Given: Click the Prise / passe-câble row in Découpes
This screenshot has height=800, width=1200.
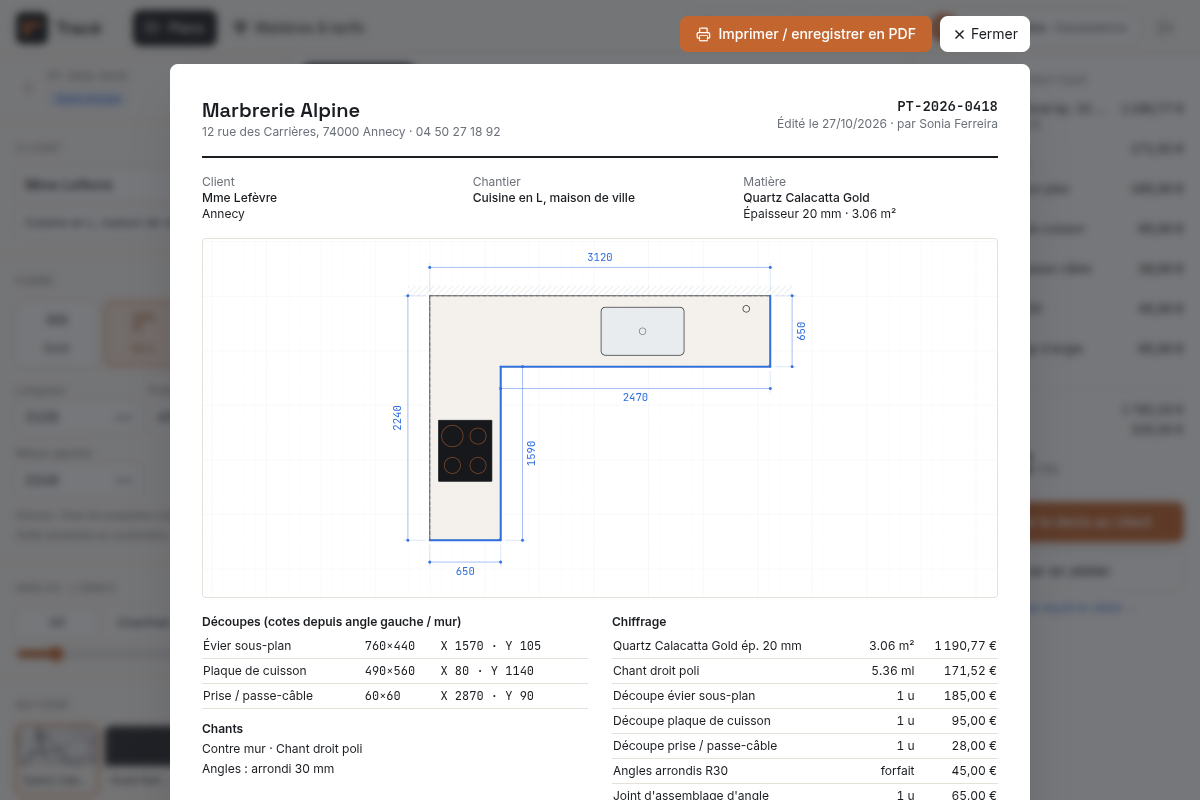Looking at the screenshot, I should 395,696.
